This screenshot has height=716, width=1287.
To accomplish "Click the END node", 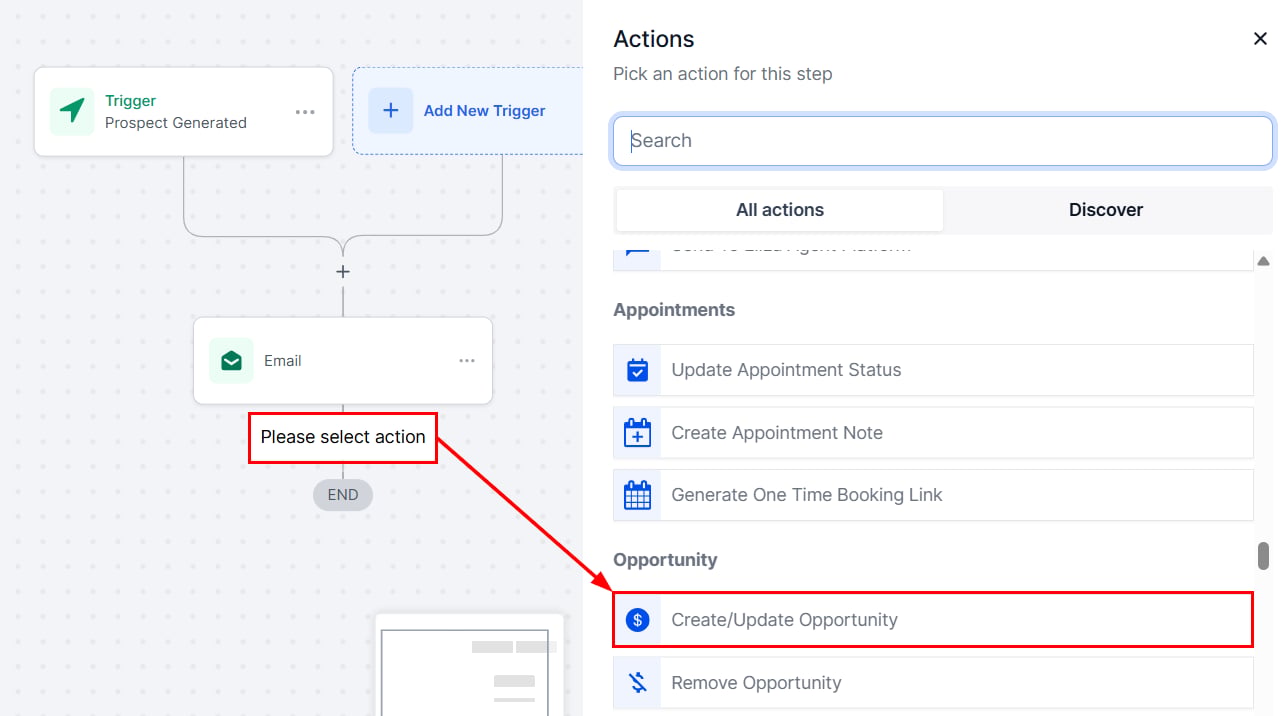I will point(343,495).
